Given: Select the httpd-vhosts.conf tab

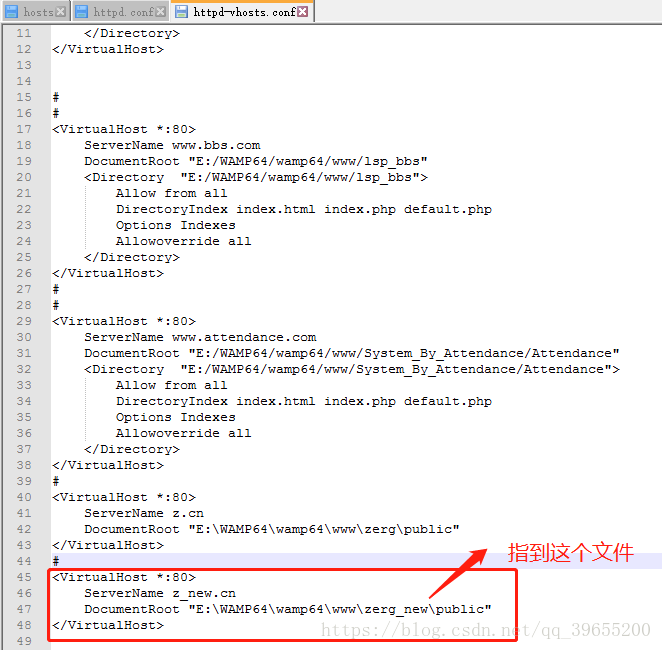Looking at the screenshot, I should 242,12.
